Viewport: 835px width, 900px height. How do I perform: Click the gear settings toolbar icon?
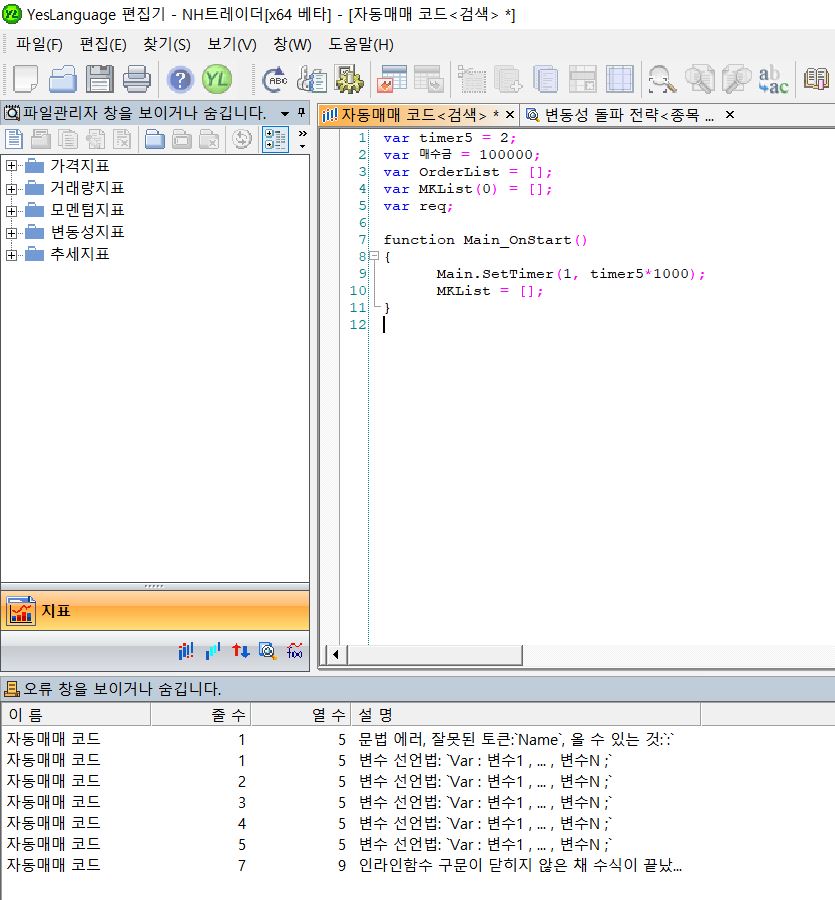[x=347, y=79]
